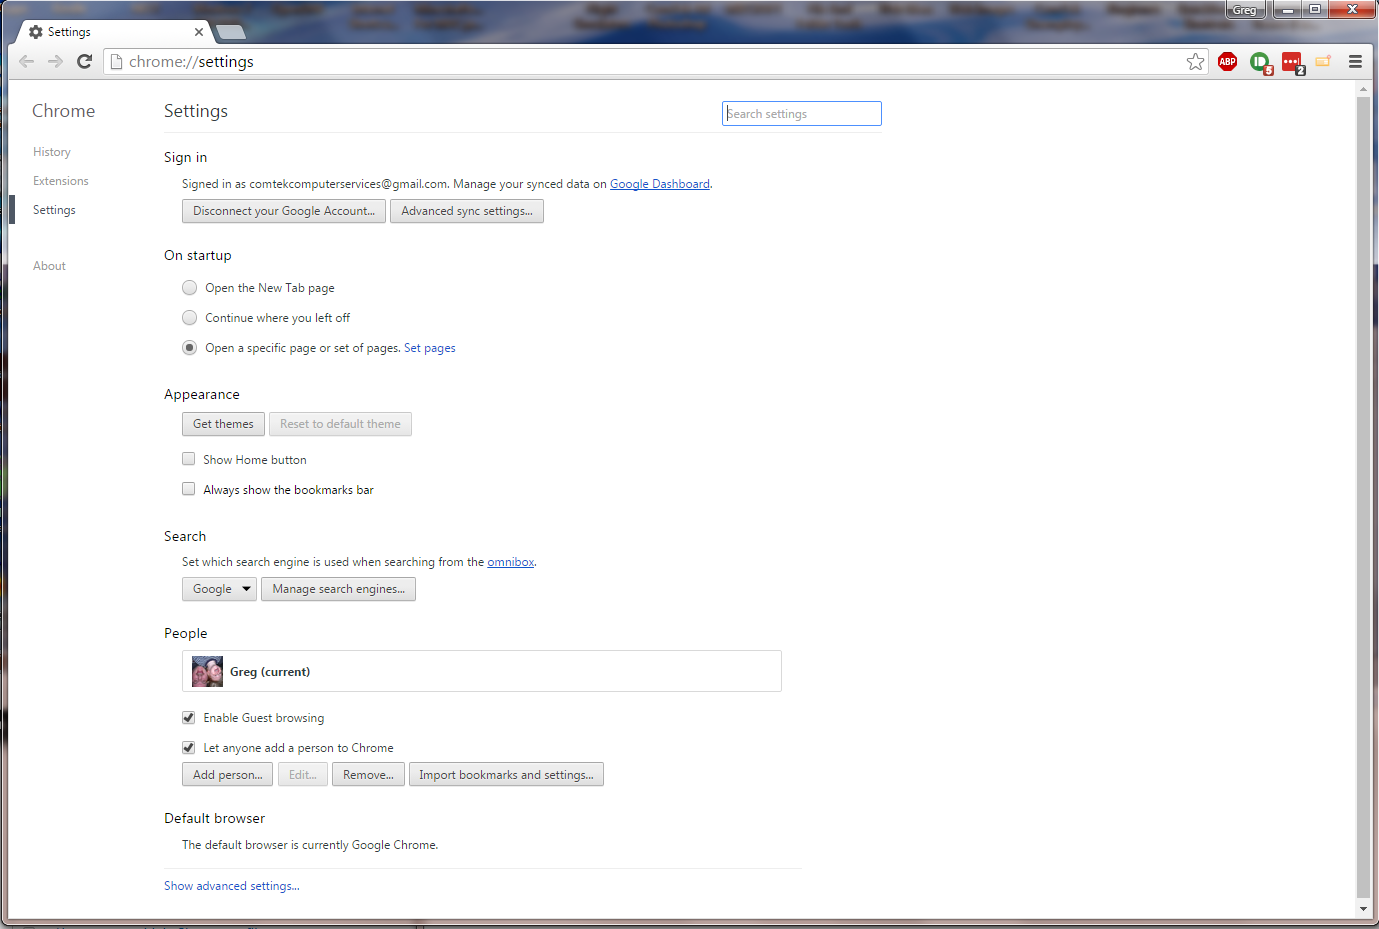Open Extensions in the sidebar

pos(61,181)
